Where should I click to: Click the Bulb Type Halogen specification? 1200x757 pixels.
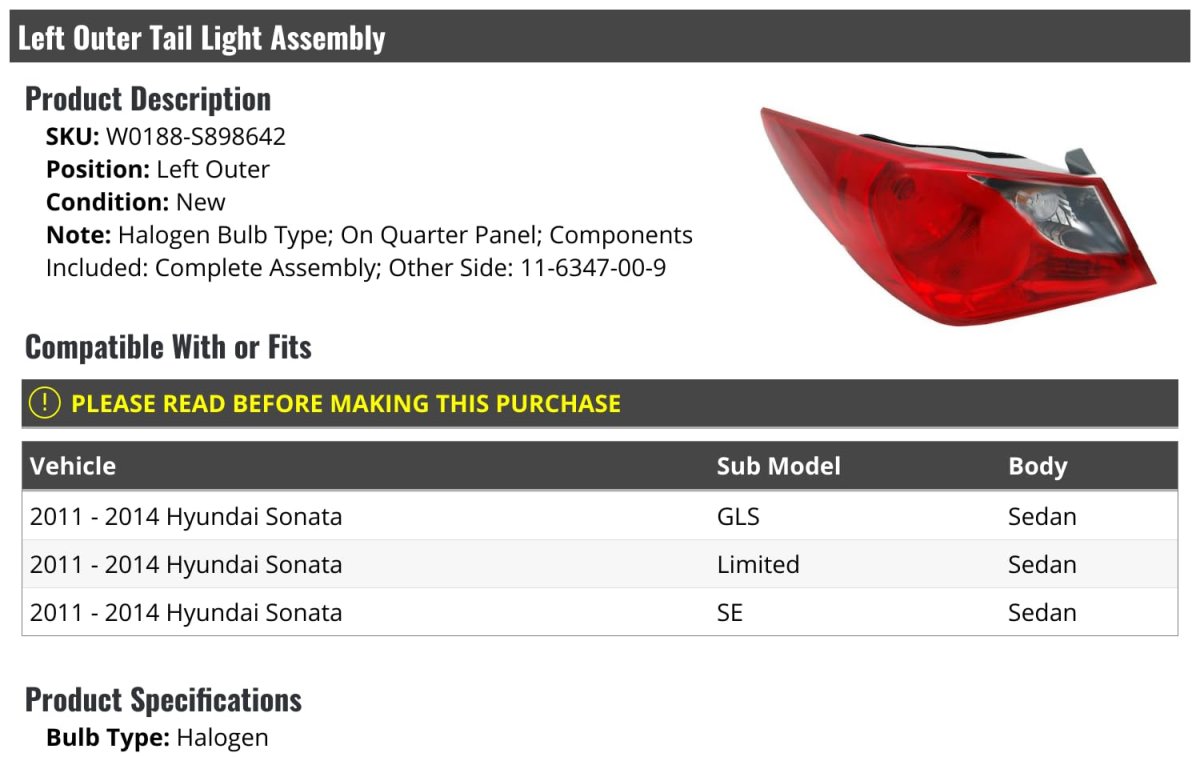(157, 739)
